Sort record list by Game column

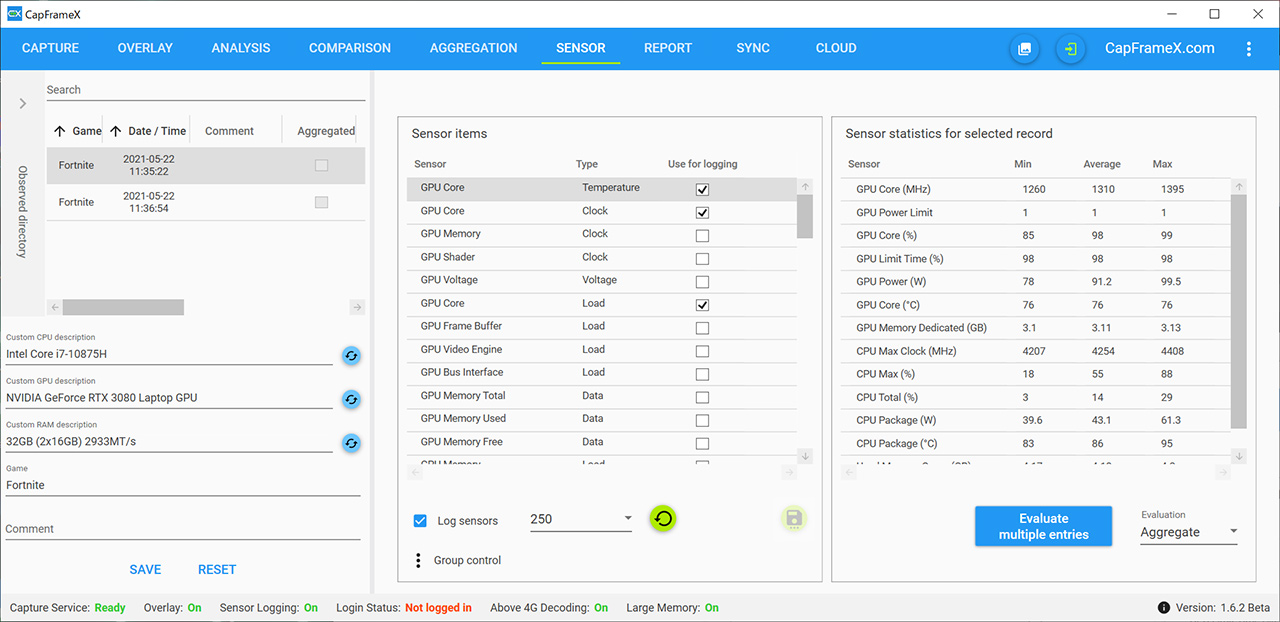pos(78,131)
